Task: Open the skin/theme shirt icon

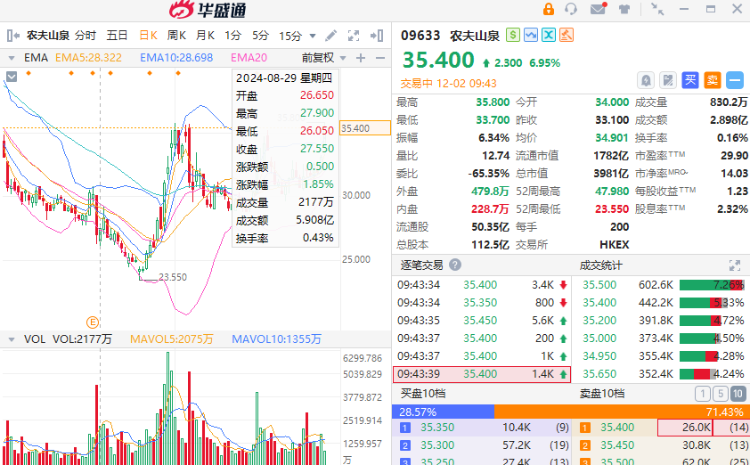Action: pyautogui.click(x=624, y=9)
